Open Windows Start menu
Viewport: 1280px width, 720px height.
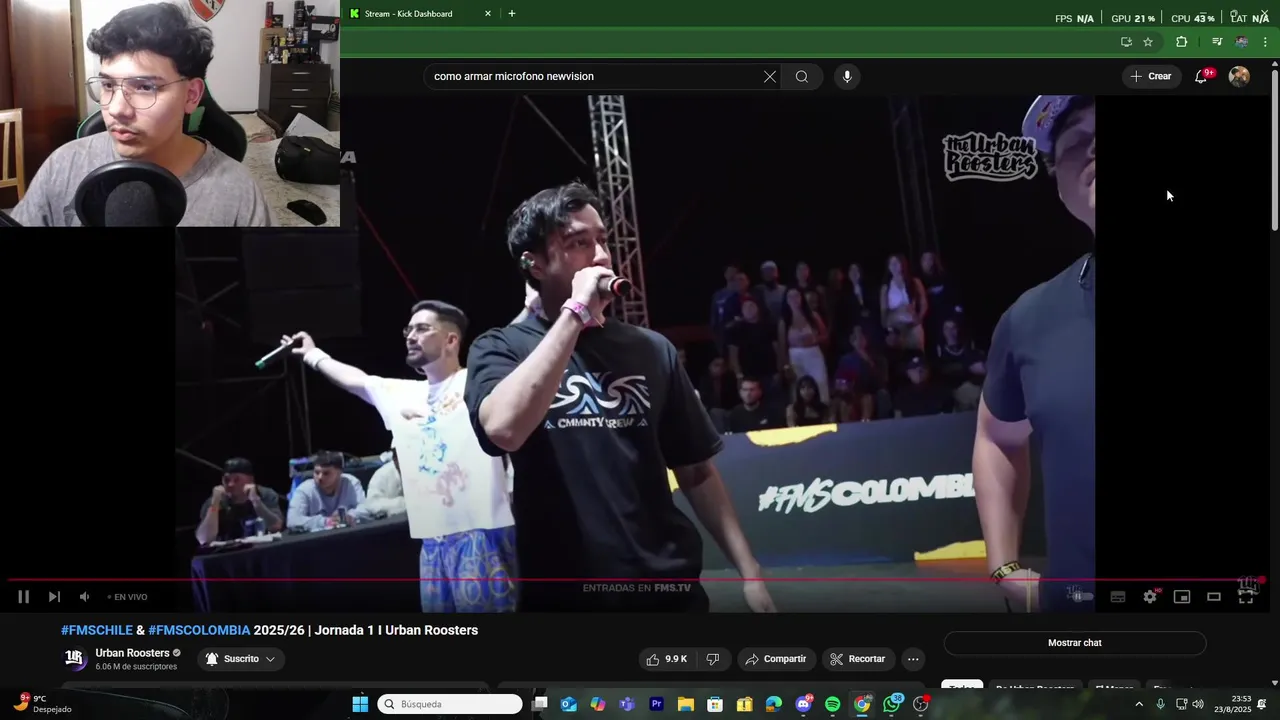click(360, 704)
